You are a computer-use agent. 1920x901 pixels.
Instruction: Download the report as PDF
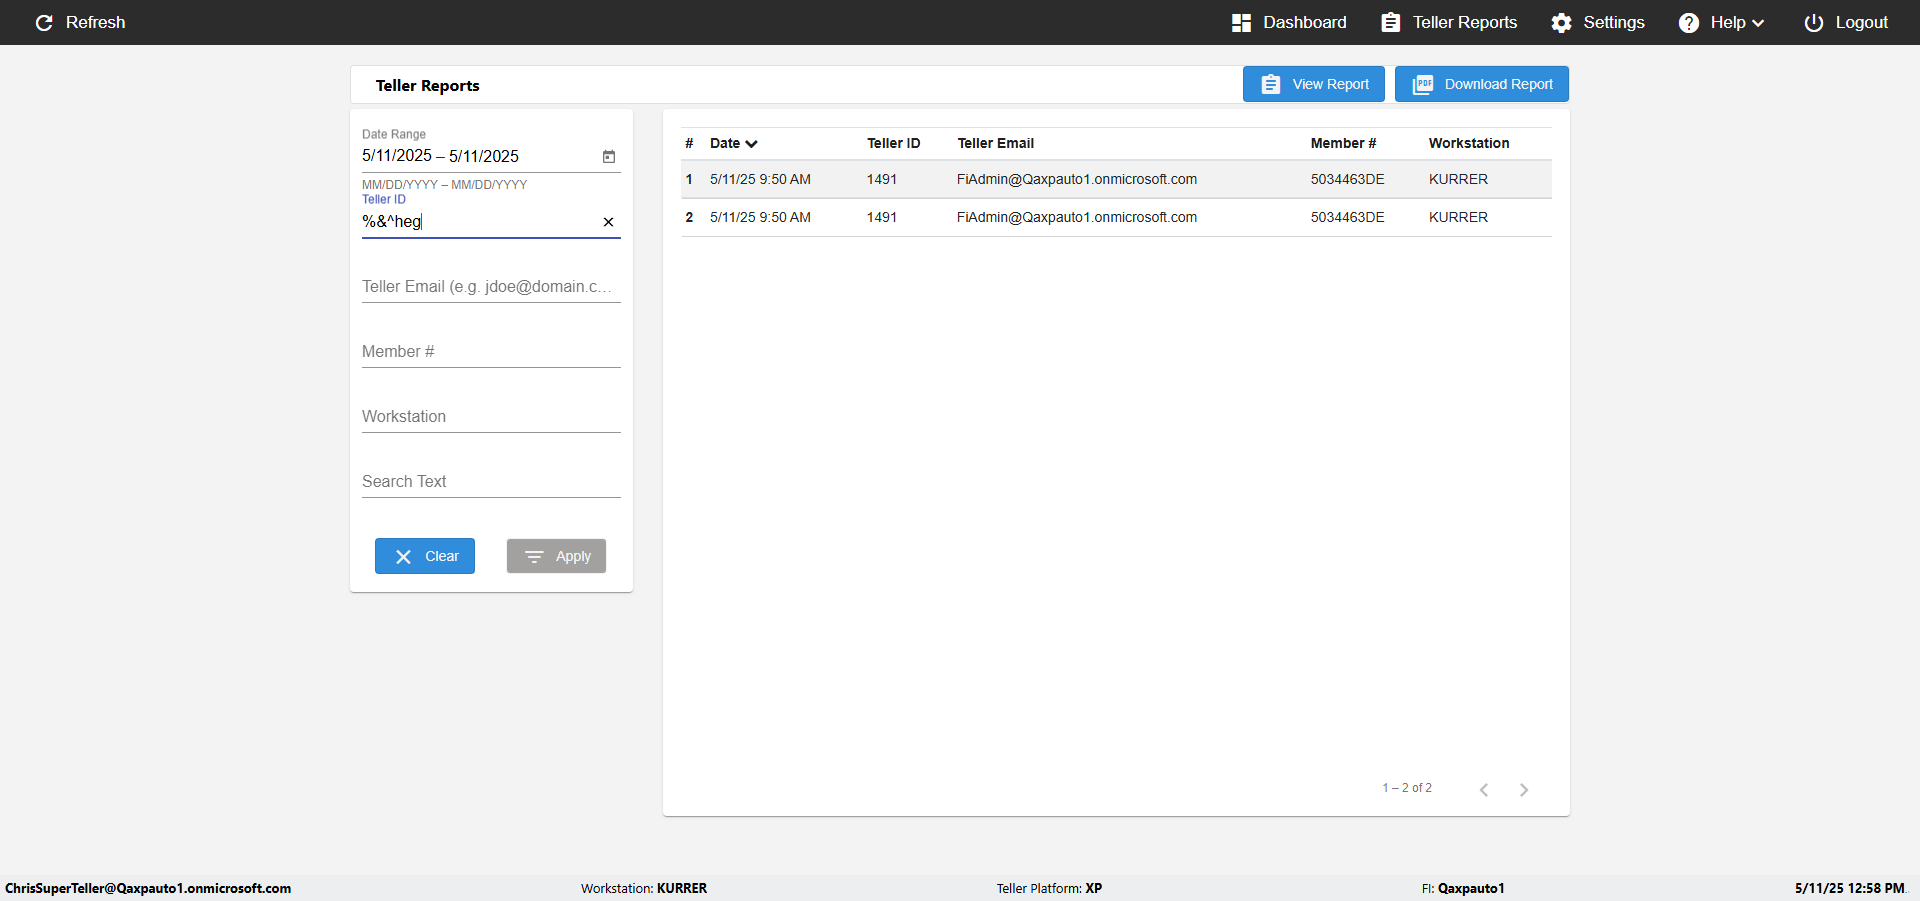pyautogui.click(x=1482, y=84)
